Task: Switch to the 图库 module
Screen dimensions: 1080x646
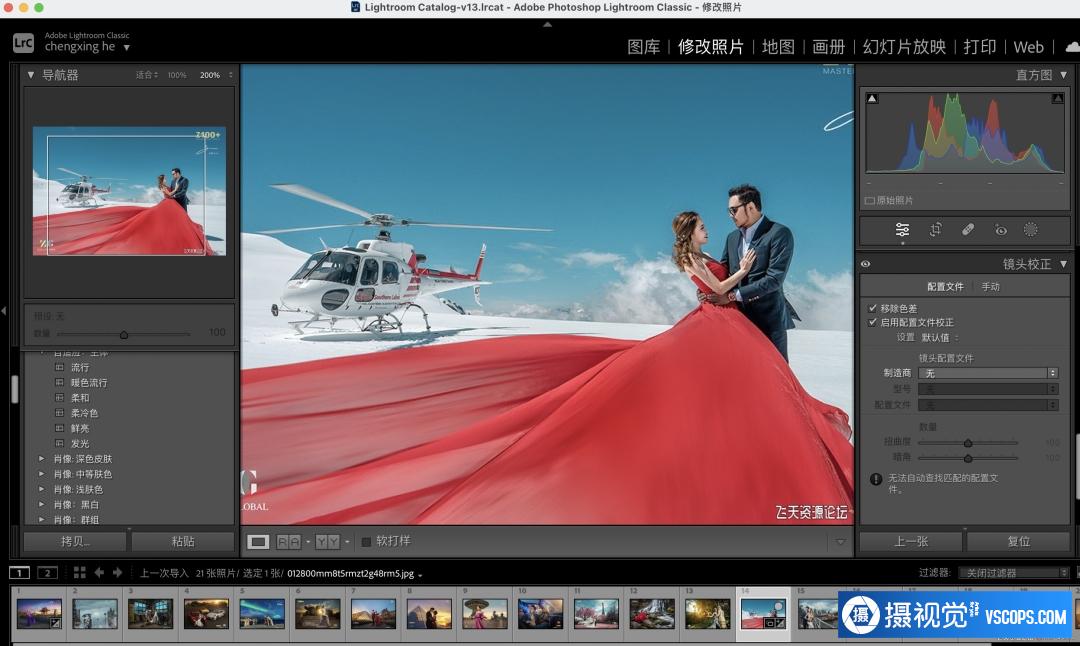Action: pyautogui.click(x=643, y=47)
